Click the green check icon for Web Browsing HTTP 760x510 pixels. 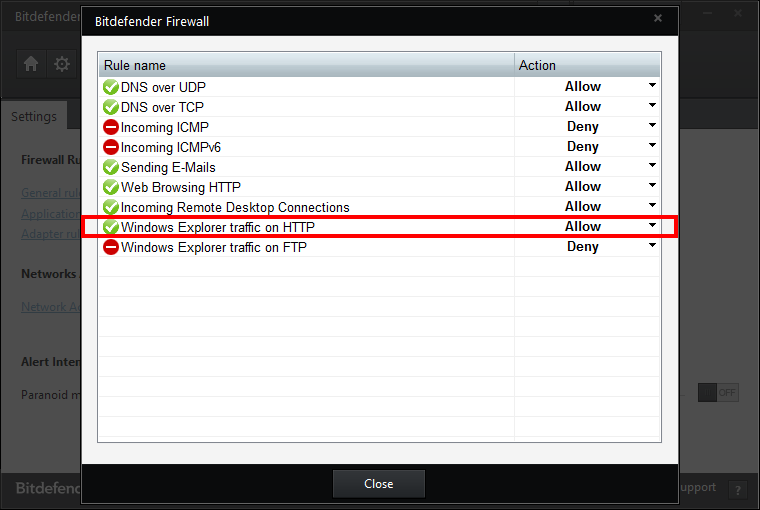pyautogui.click(x=110, y=187)
